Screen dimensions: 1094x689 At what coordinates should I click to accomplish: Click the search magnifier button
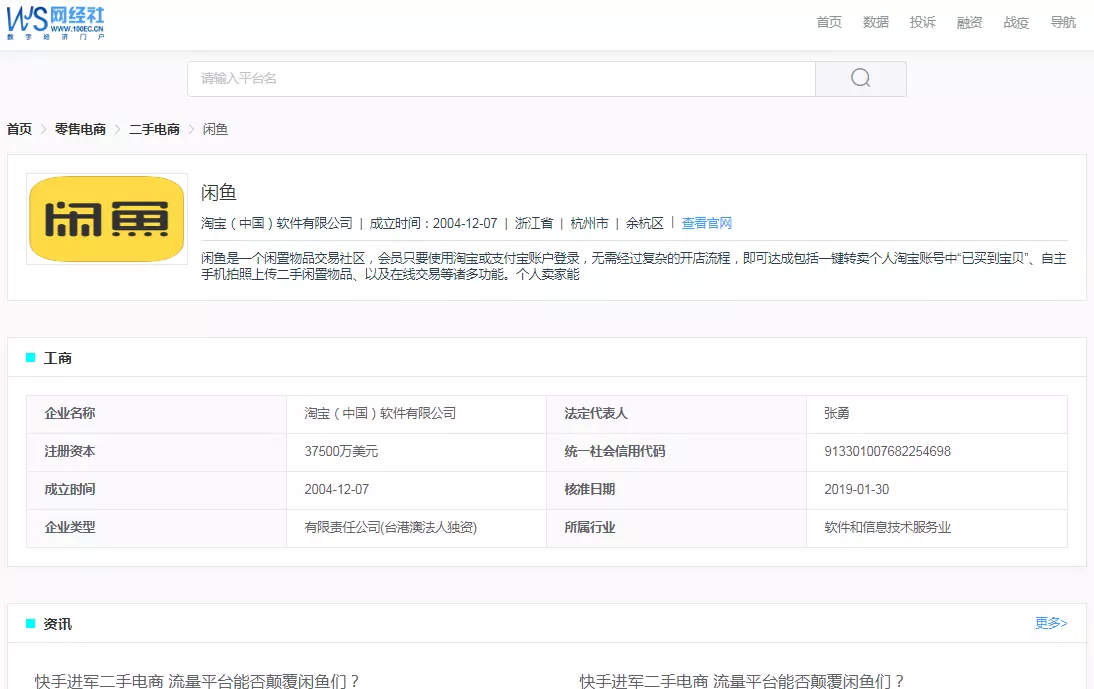860,78
